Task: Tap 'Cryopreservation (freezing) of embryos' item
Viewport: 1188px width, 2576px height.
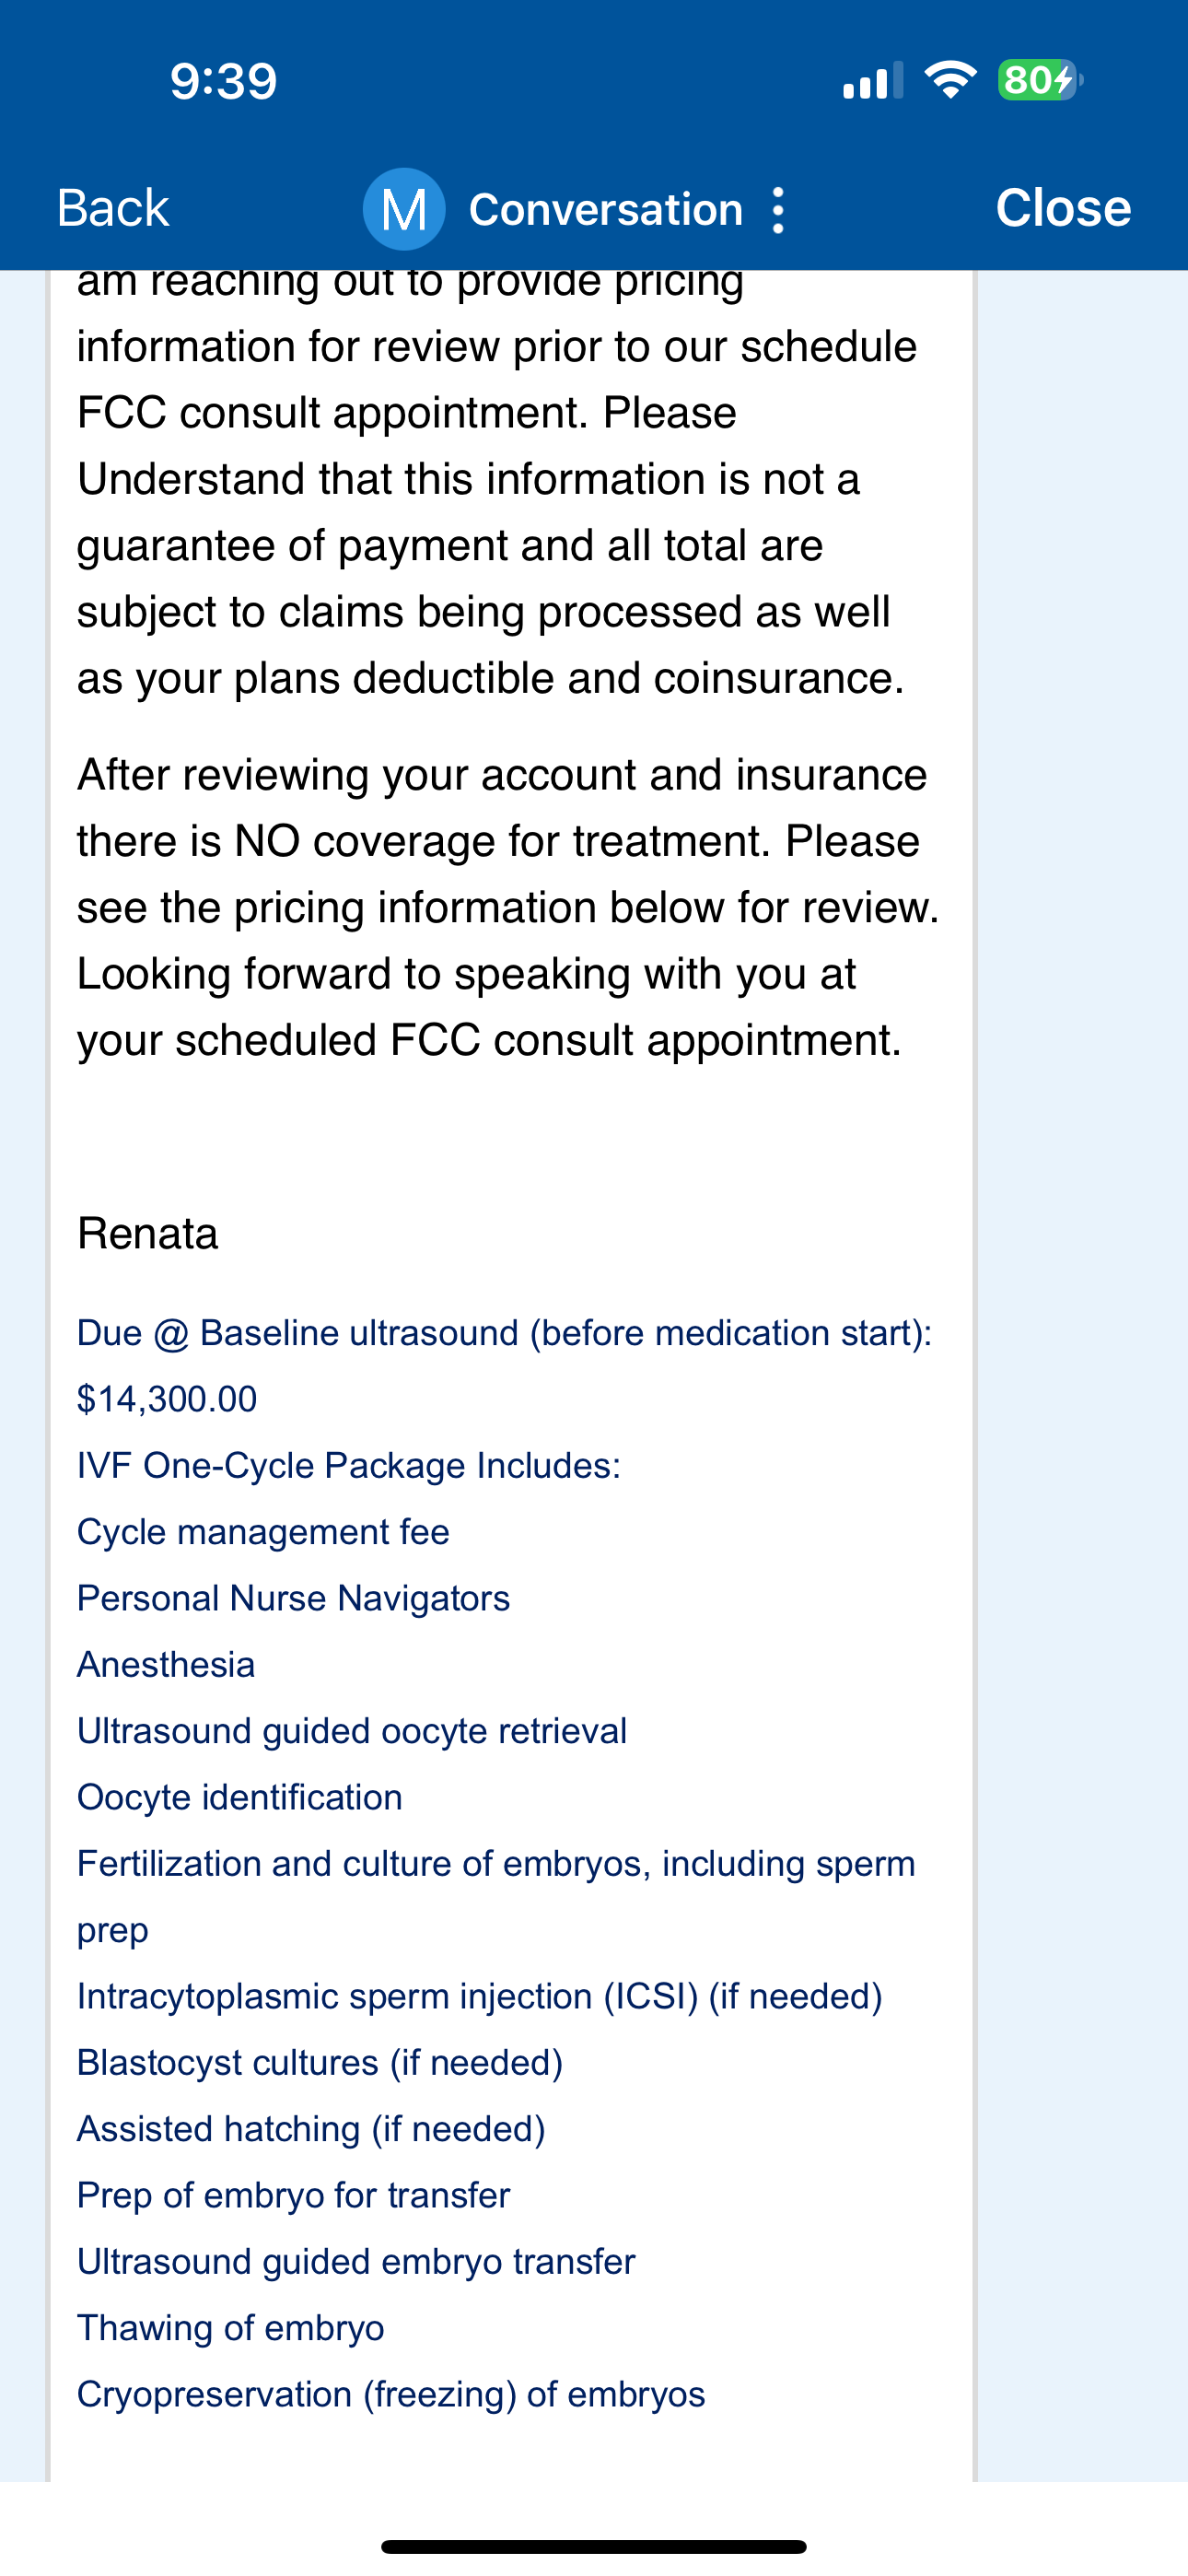Action: tap(391, 2394)
